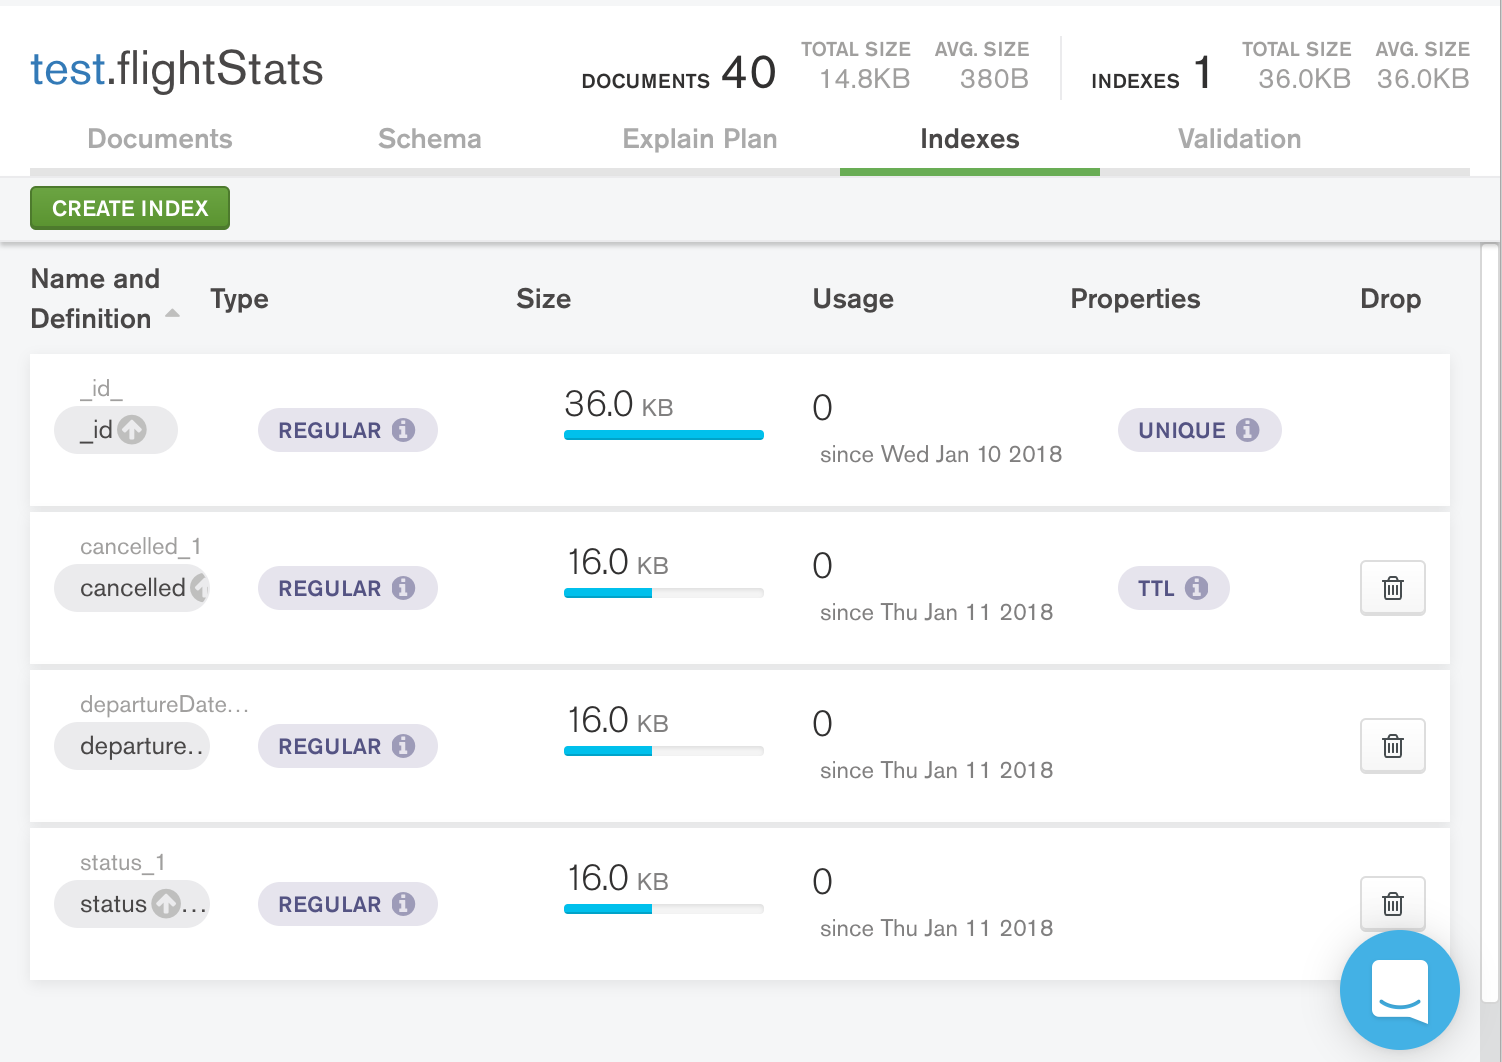The image size is (1502, 1062).
Task: Go to the Explain Plan tab
Action: (x=700, y=139)
